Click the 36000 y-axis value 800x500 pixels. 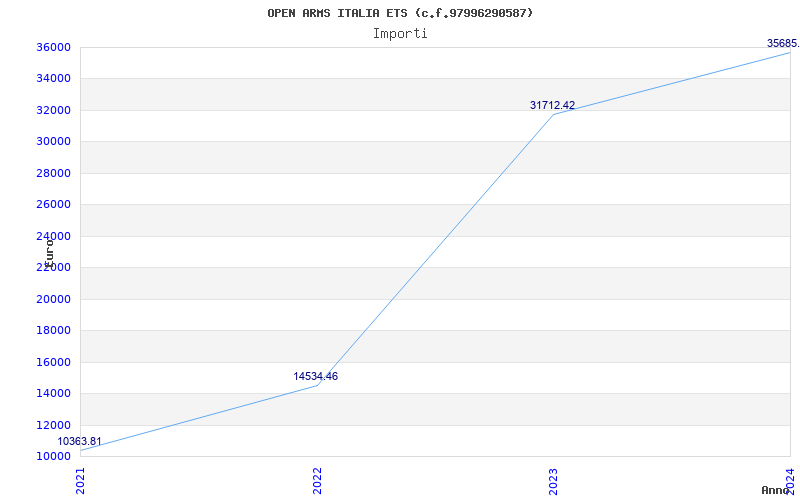click(x=53, y=47)
